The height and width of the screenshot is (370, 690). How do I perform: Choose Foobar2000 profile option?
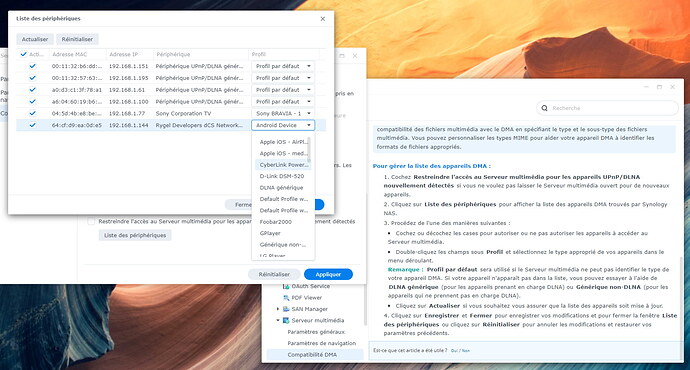[x=283, y=222]
